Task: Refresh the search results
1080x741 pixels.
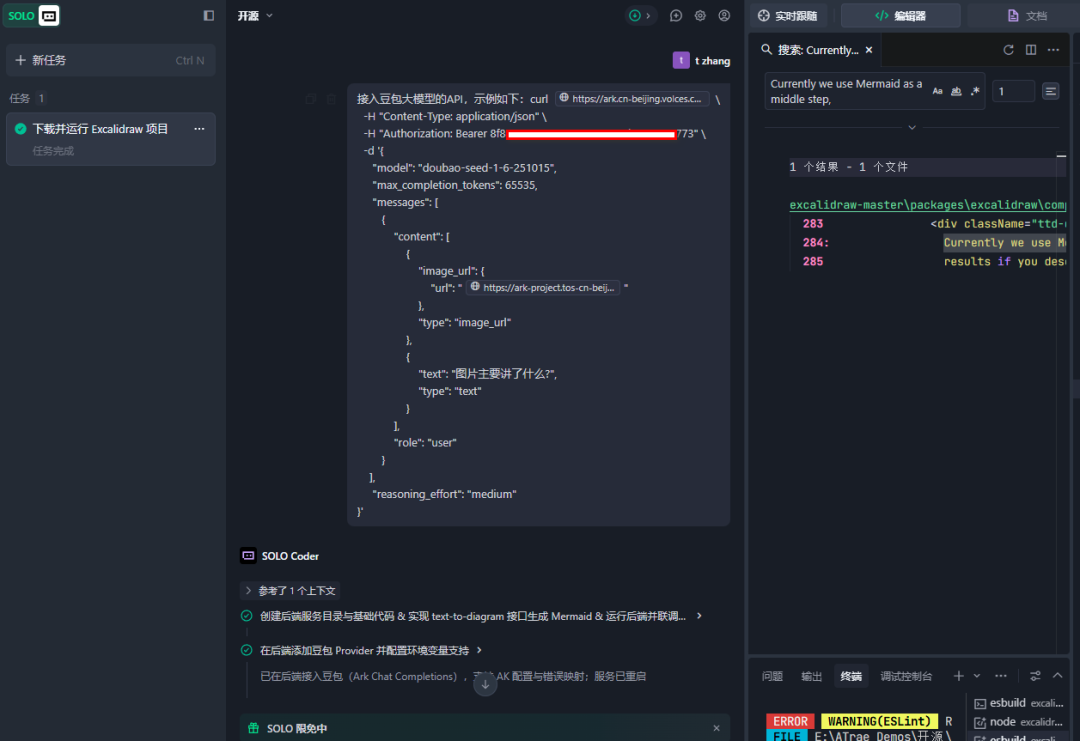Action: pos(1008,50)
